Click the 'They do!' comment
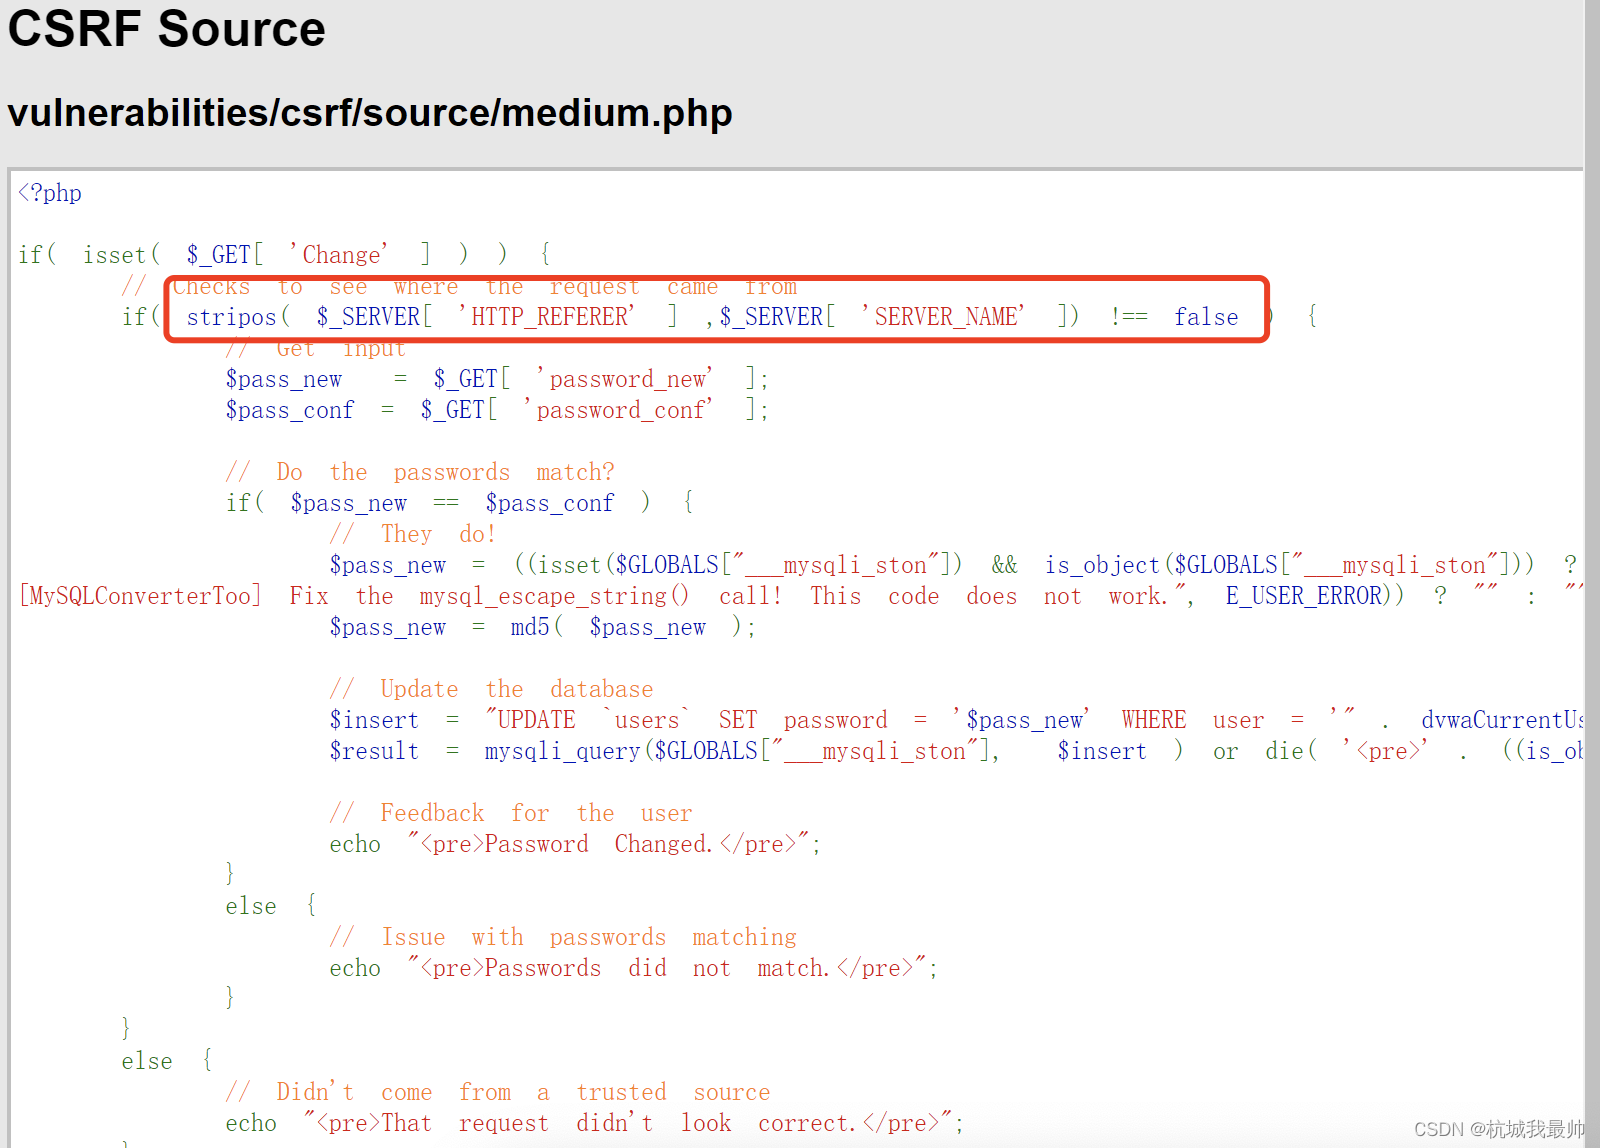Viewport: 1600px width, 1148px height. click(413, 534)
